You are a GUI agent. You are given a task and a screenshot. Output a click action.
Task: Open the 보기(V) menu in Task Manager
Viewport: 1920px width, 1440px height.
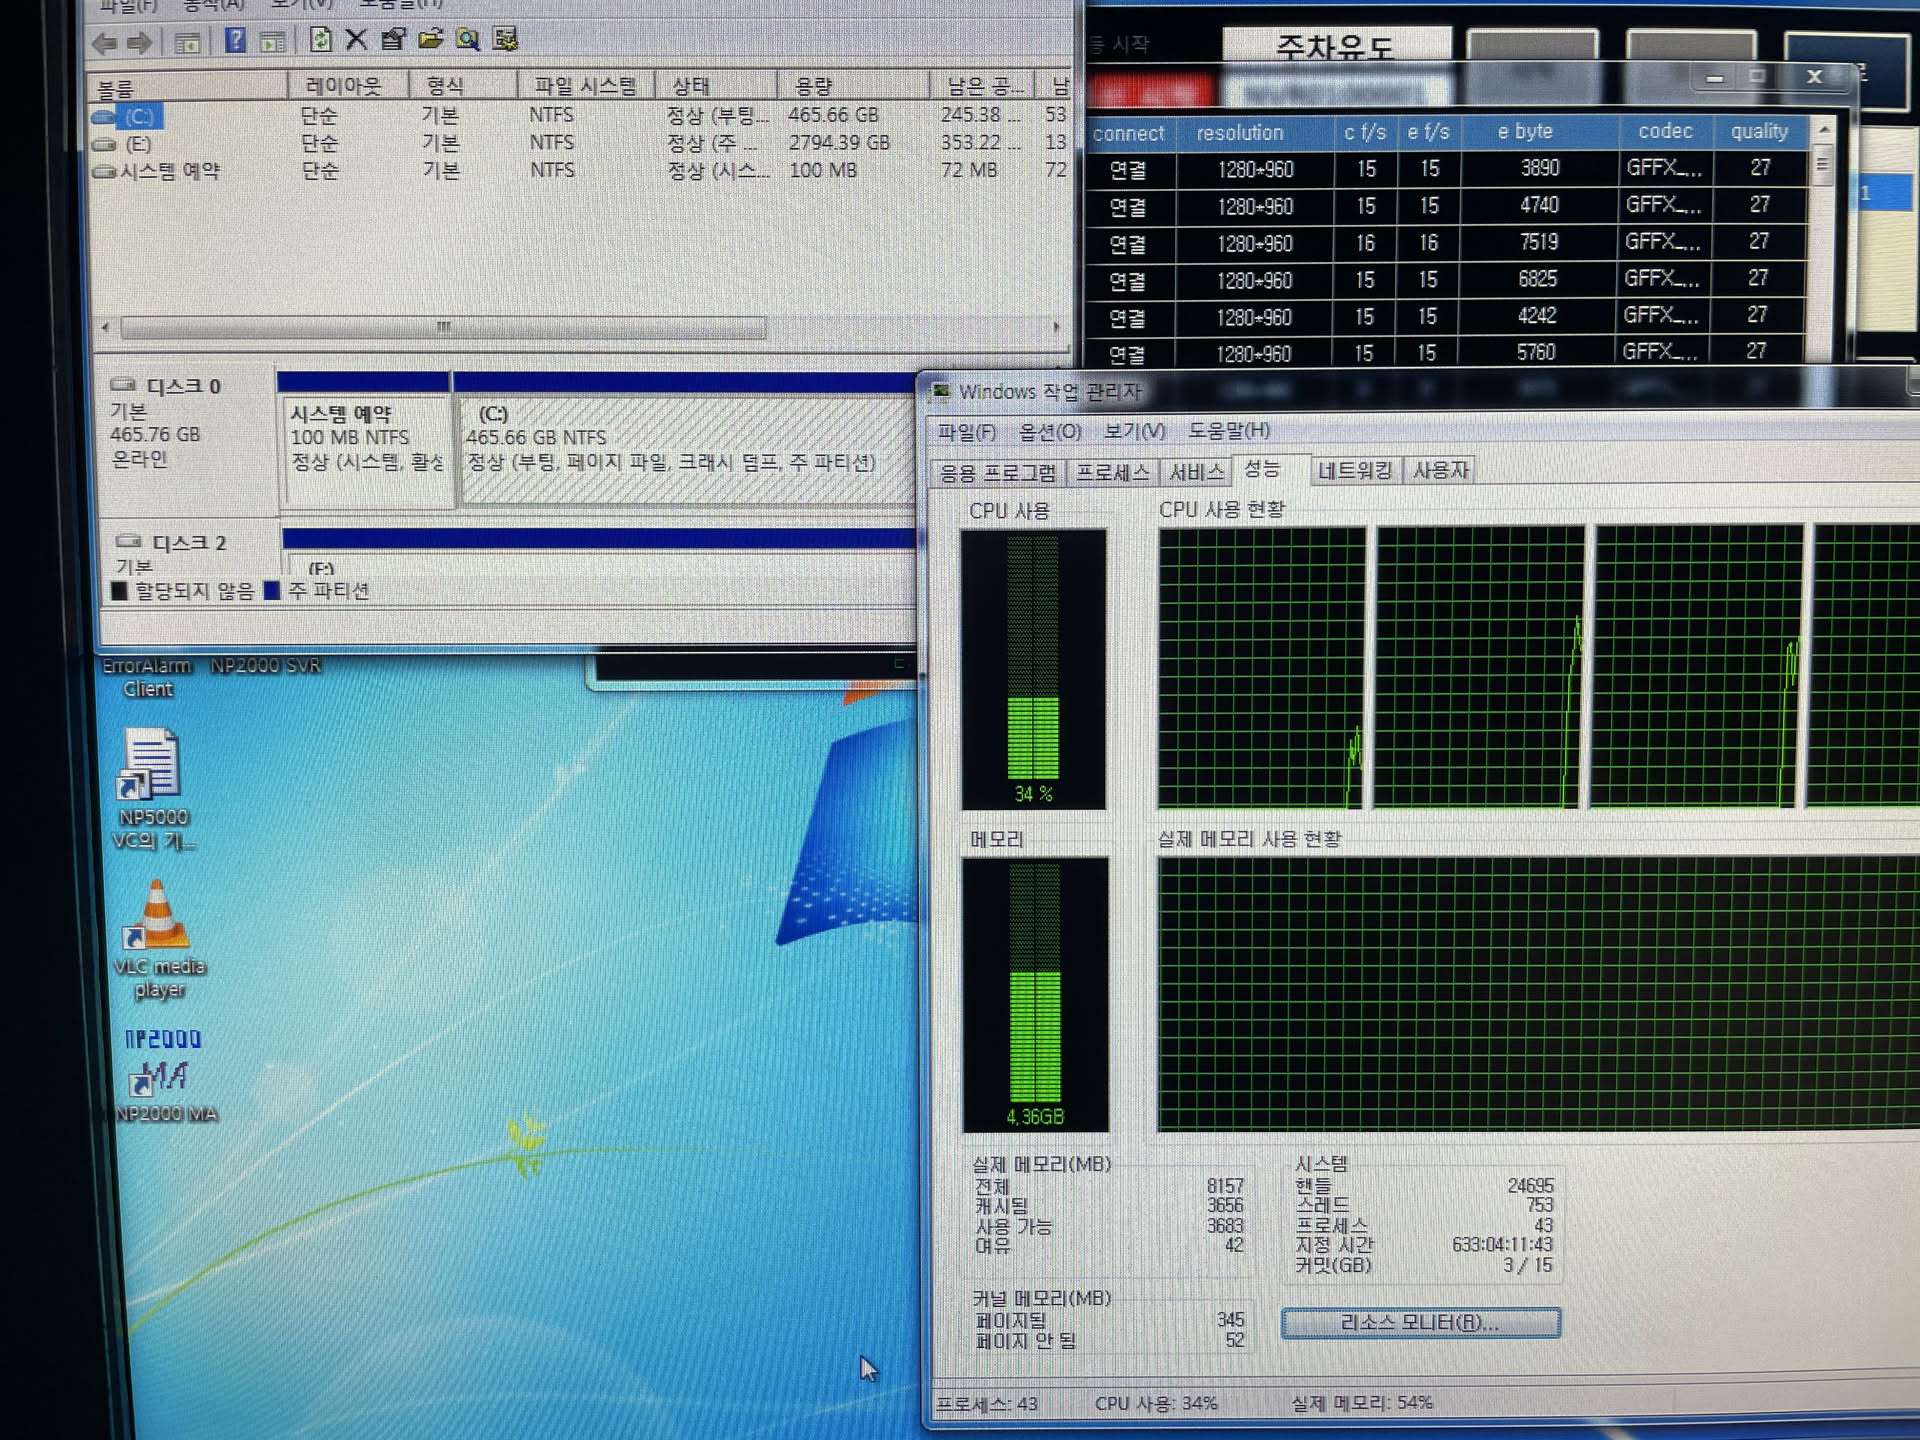pos(1134,431)
